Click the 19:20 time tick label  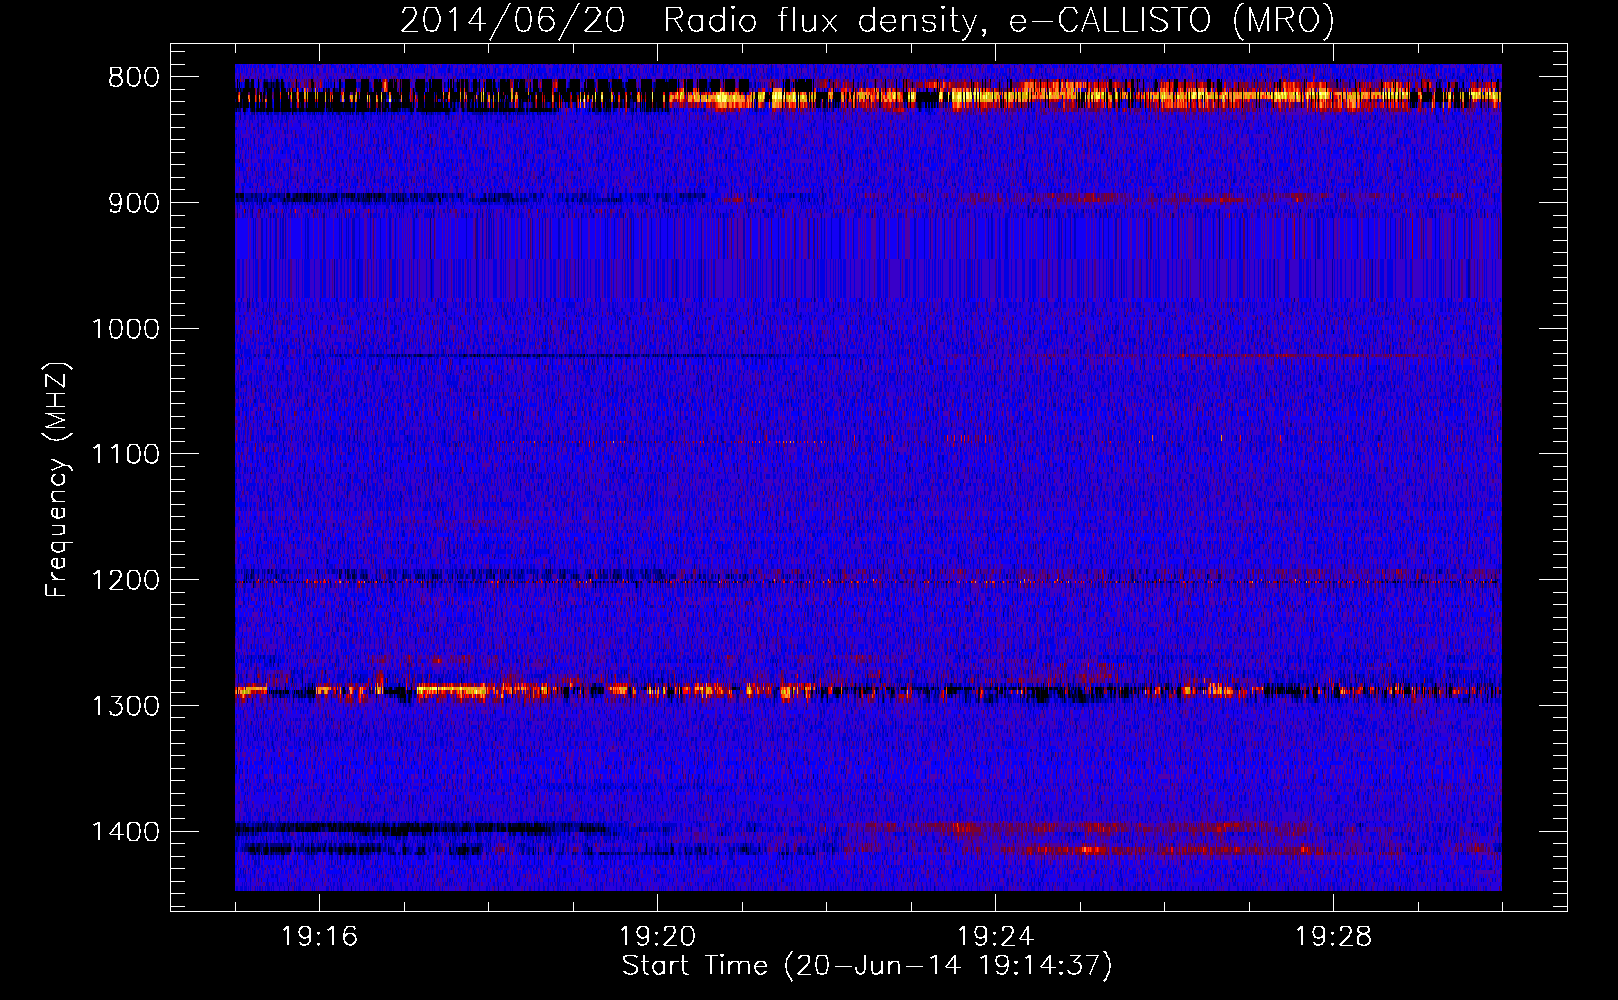point(657,937)
